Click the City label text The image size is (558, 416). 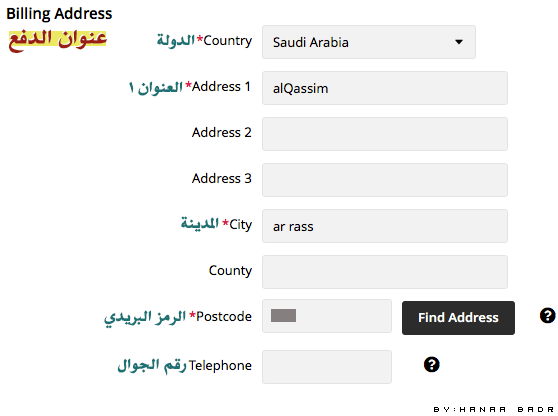(x=240, y=225)
